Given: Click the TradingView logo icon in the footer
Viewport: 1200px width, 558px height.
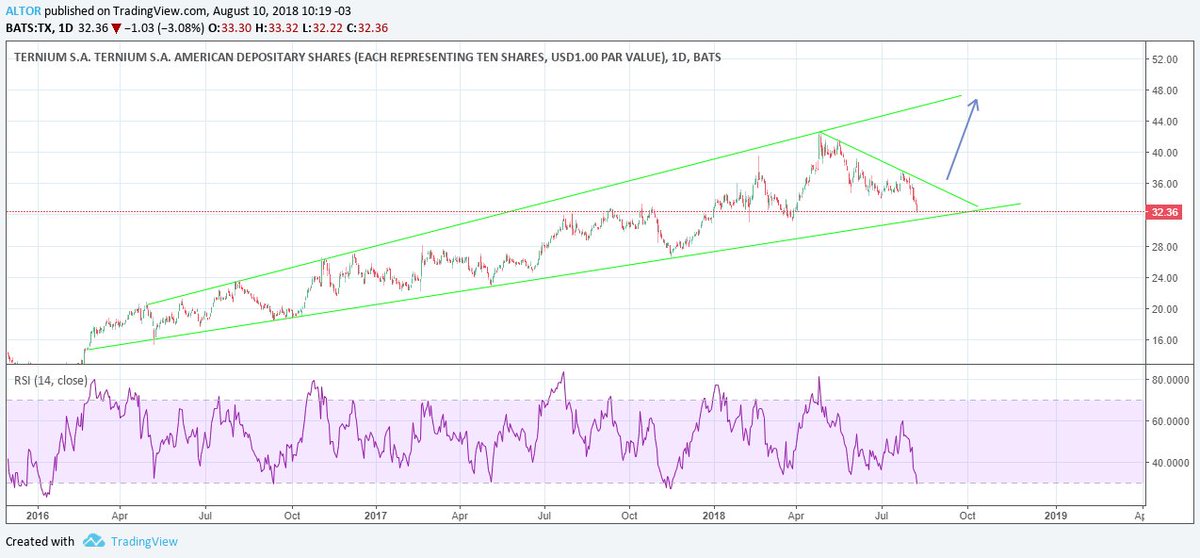Looking at the screenshot, I should click(x=94, y=541).
